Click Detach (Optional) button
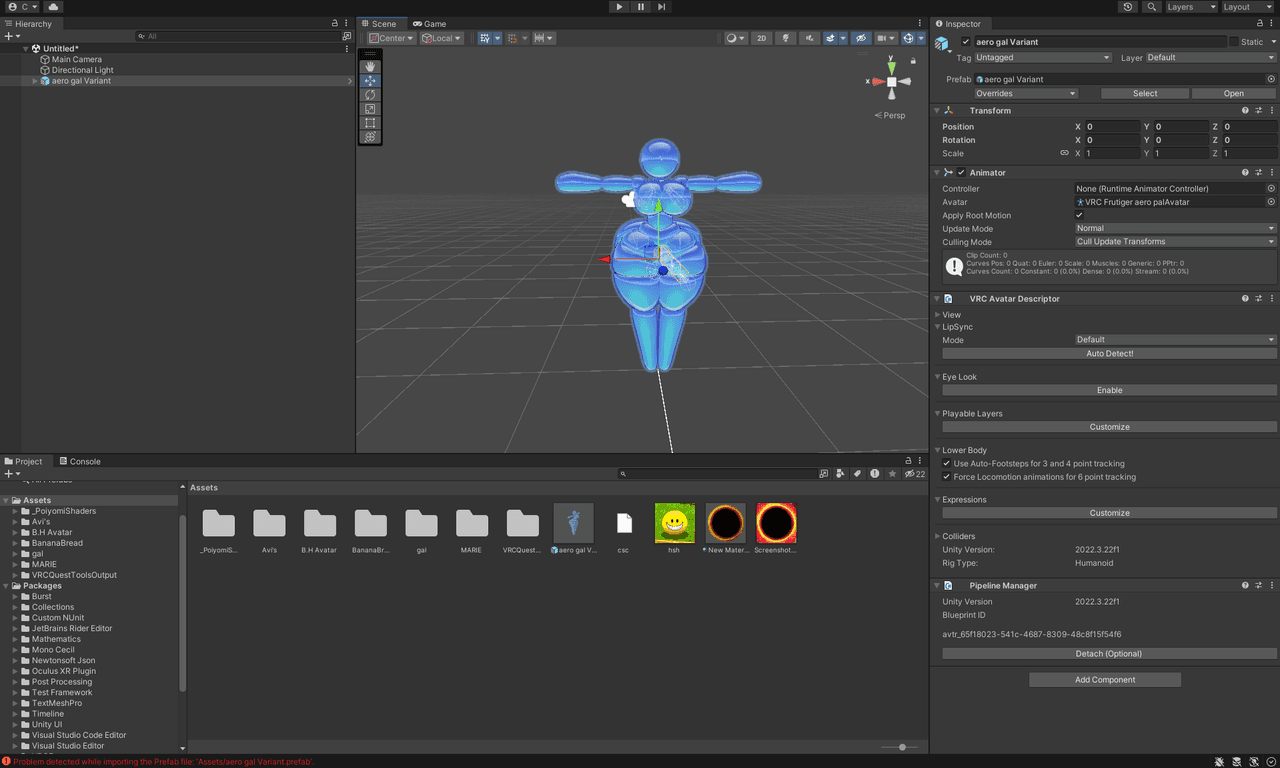Viewport: 1280px width, 768px height. [1109, 653]
